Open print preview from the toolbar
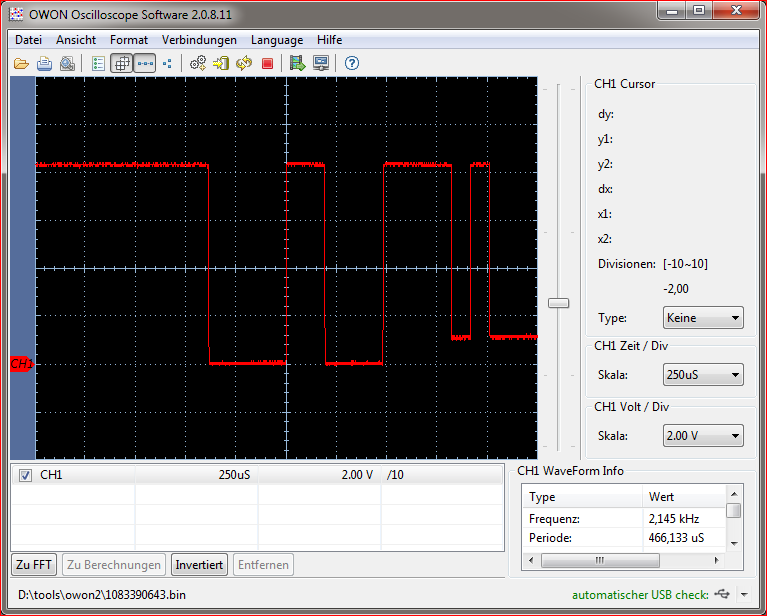The image size is (767, 616). [x=67, y=64]
